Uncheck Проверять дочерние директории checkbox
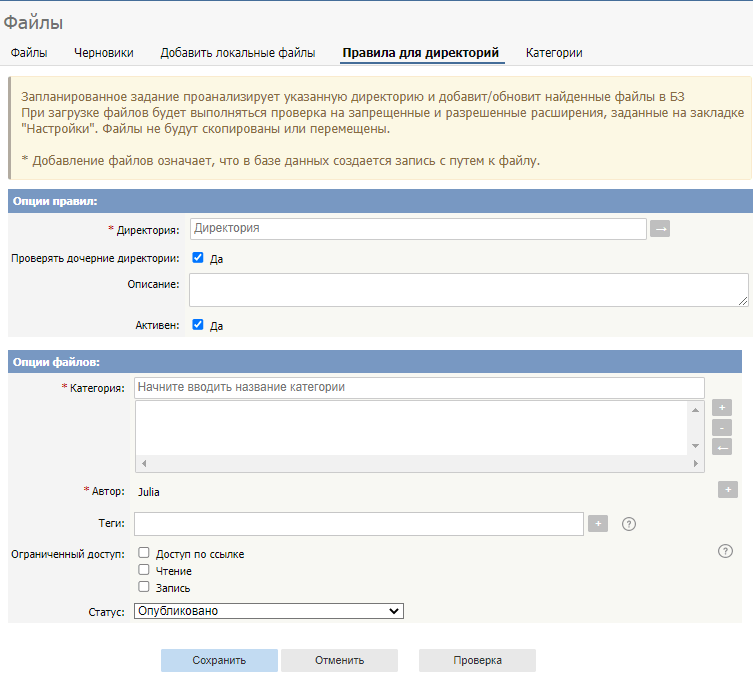This screenshot has height=682, width=753. (198, 257)
